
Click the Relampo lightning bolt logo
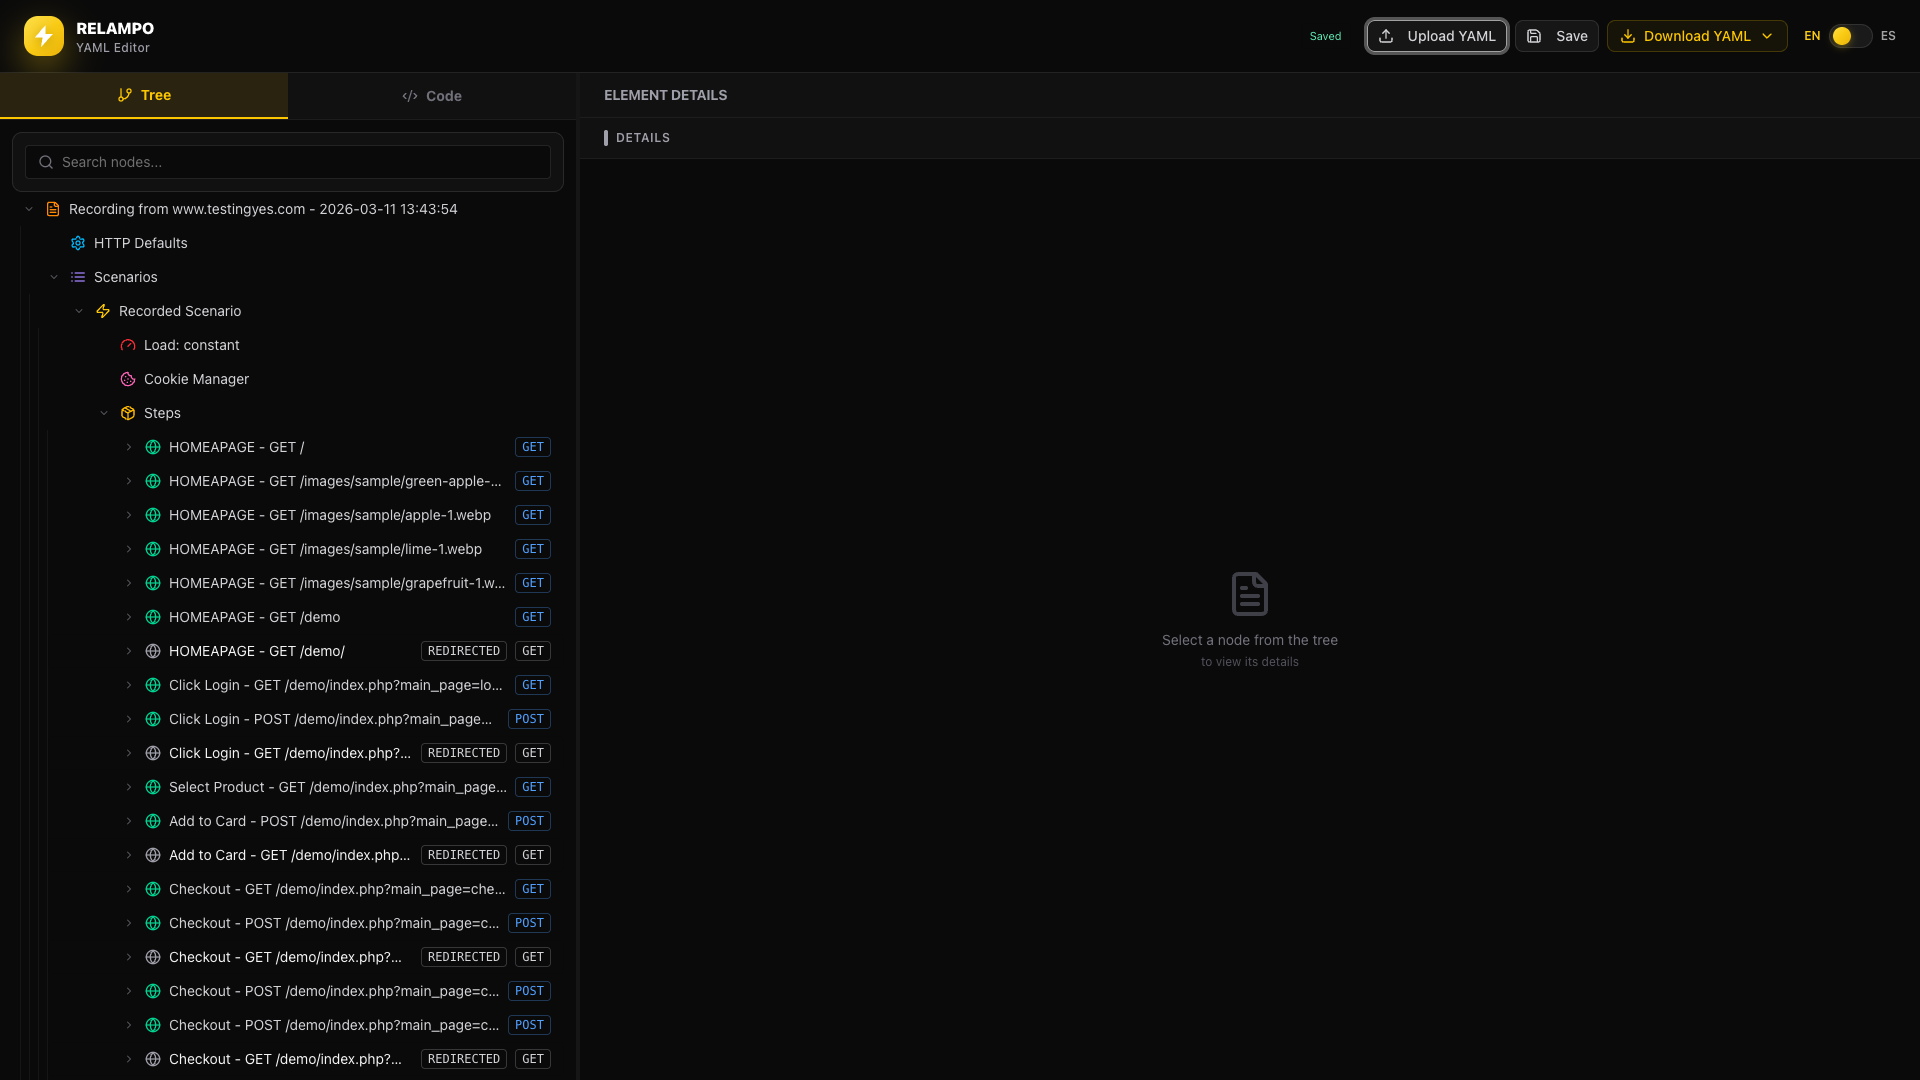43,36
